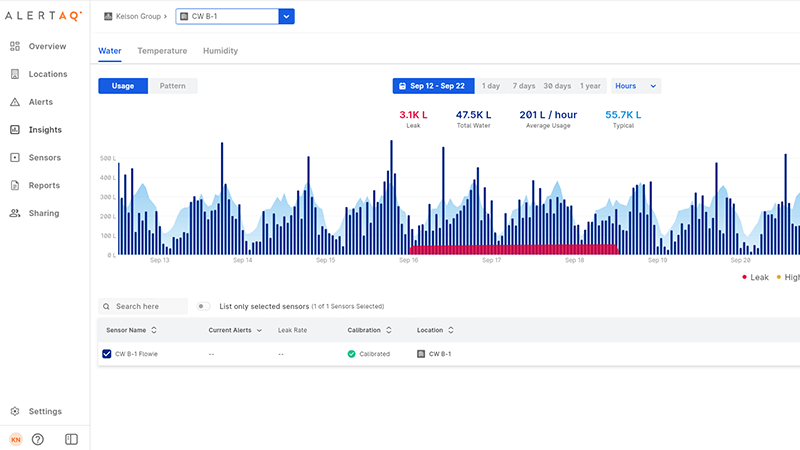Switch to the Humidity tab

point(220,51)
